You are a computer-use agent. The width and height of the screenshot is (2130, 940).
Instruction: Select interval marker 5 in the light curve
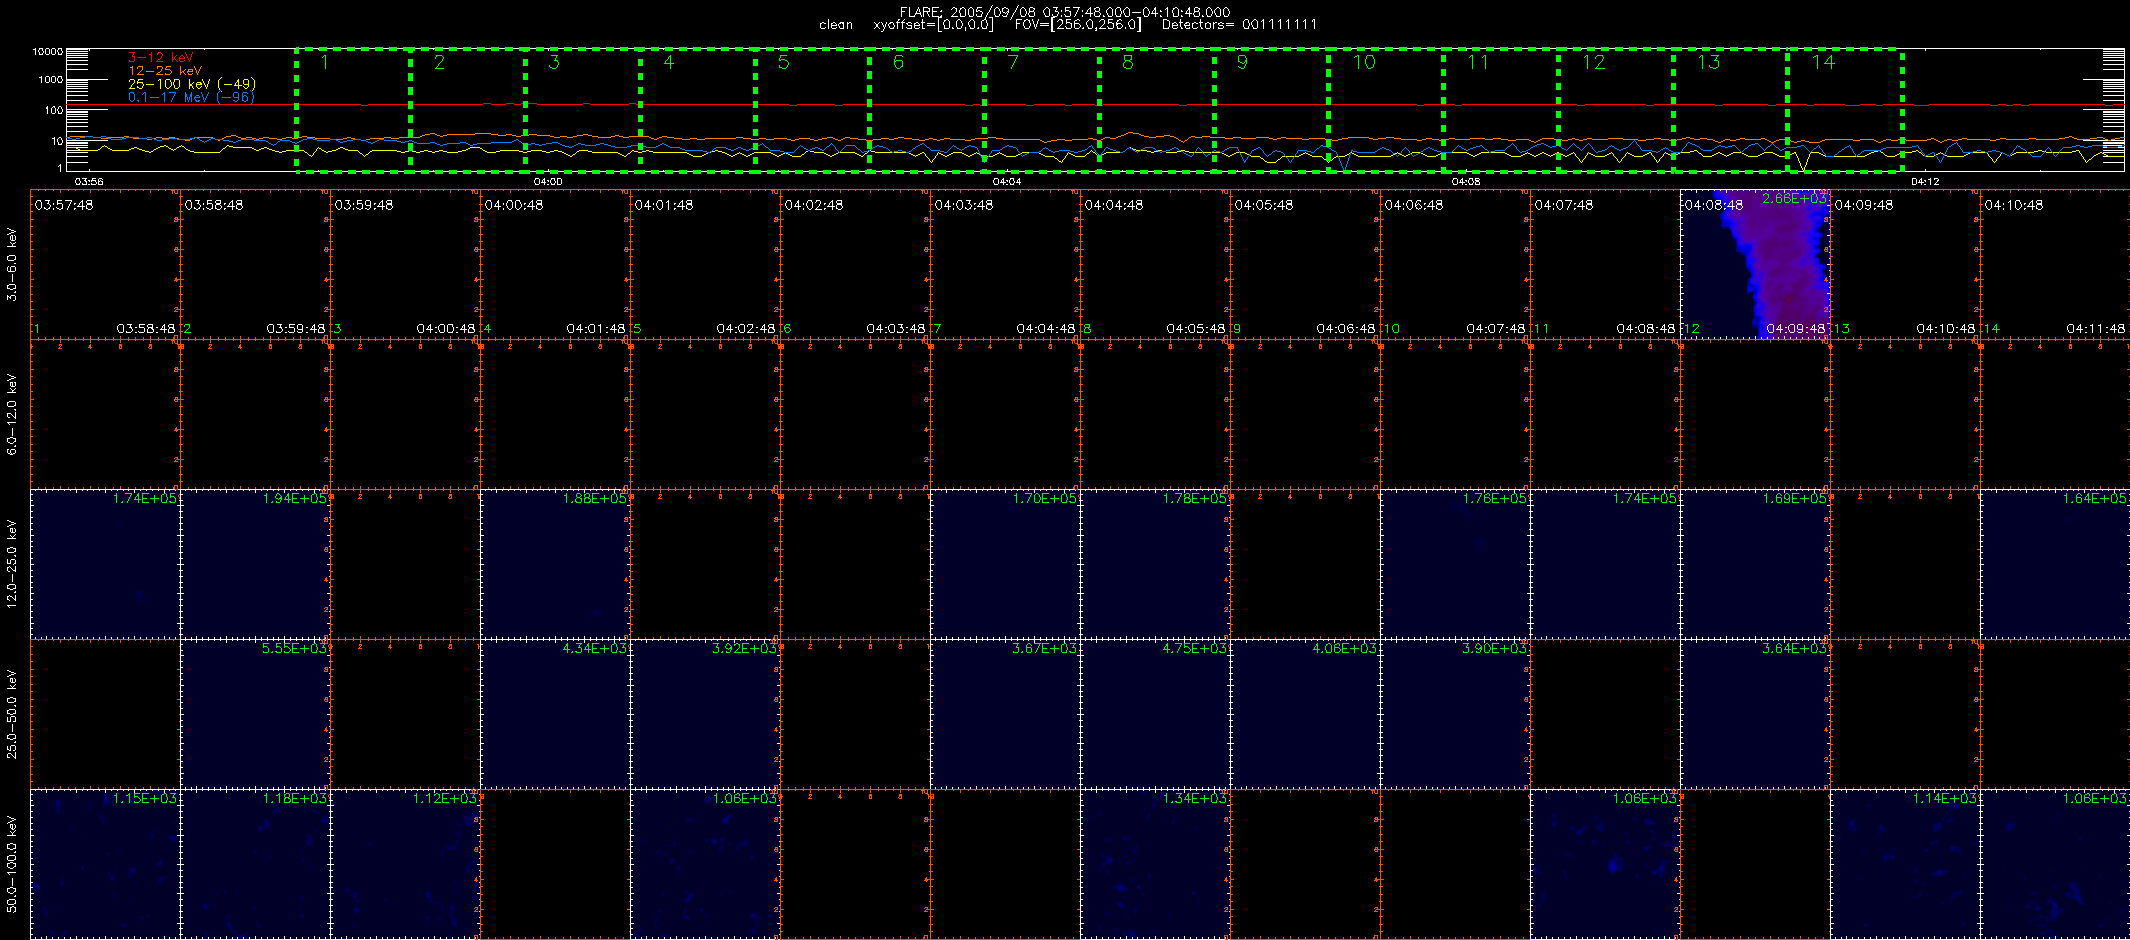pos(784,62)
